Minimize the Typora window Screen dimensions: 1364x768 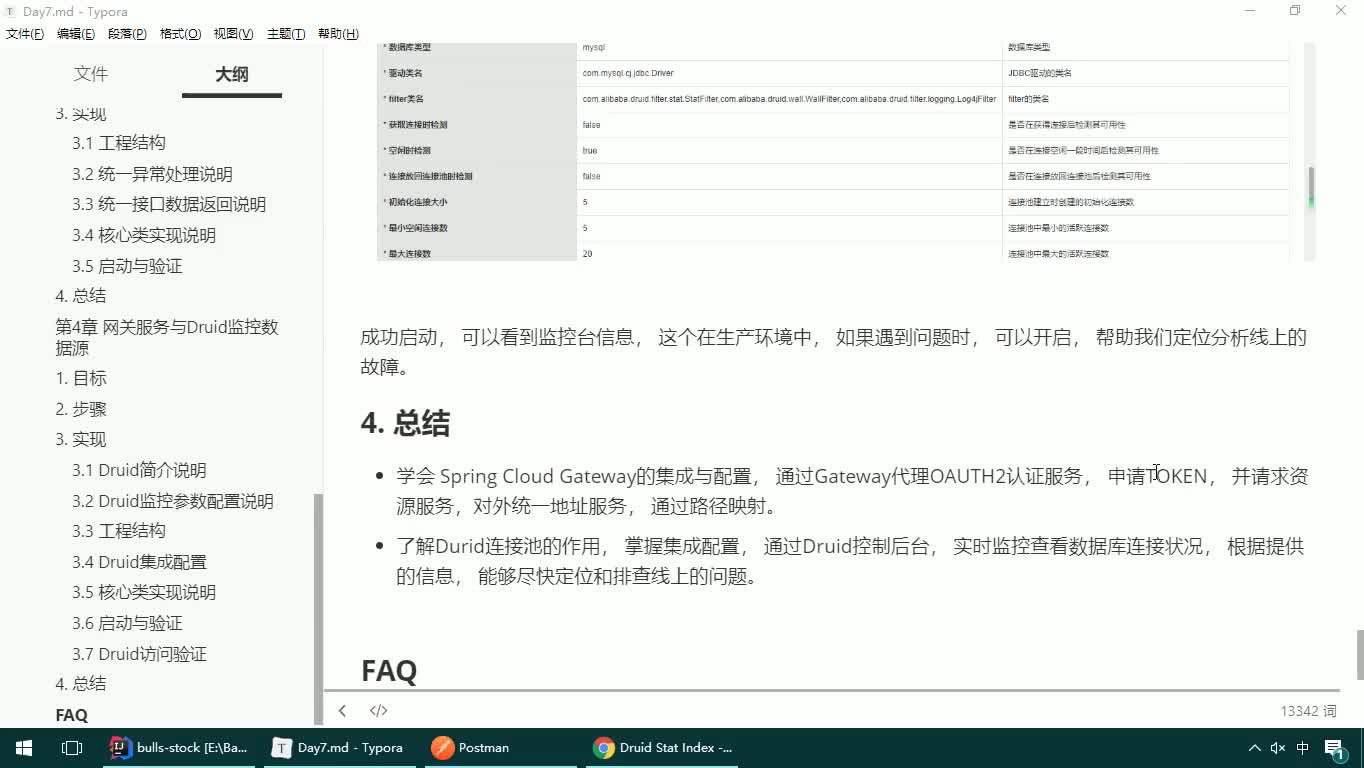click(x=1251, y=11)
